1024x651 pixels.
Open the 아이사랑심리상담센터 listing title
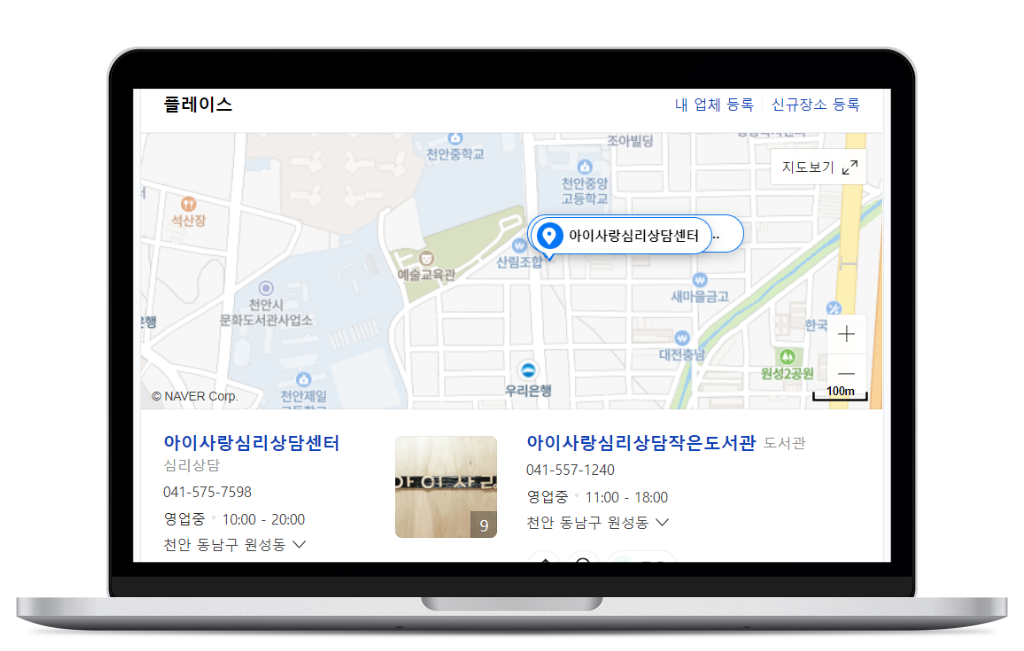click(x=251, y=443)
